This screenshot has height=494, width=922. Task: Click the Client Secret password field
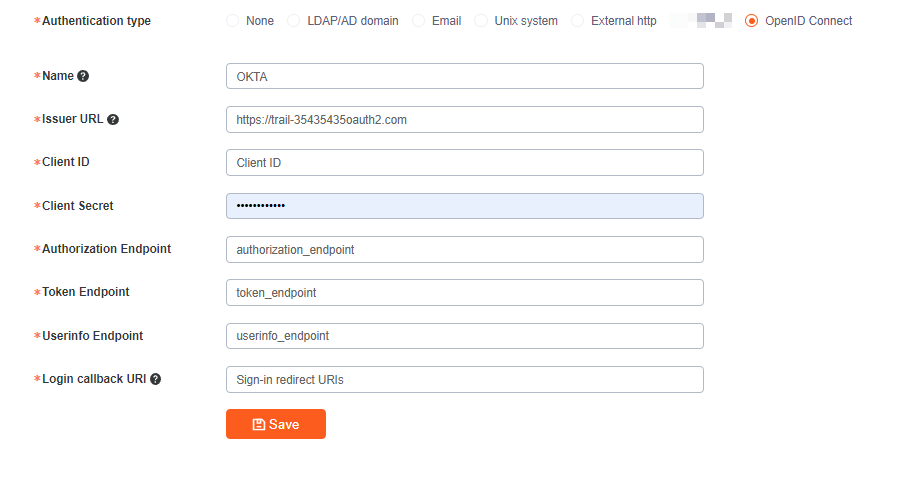pos(465,206)
